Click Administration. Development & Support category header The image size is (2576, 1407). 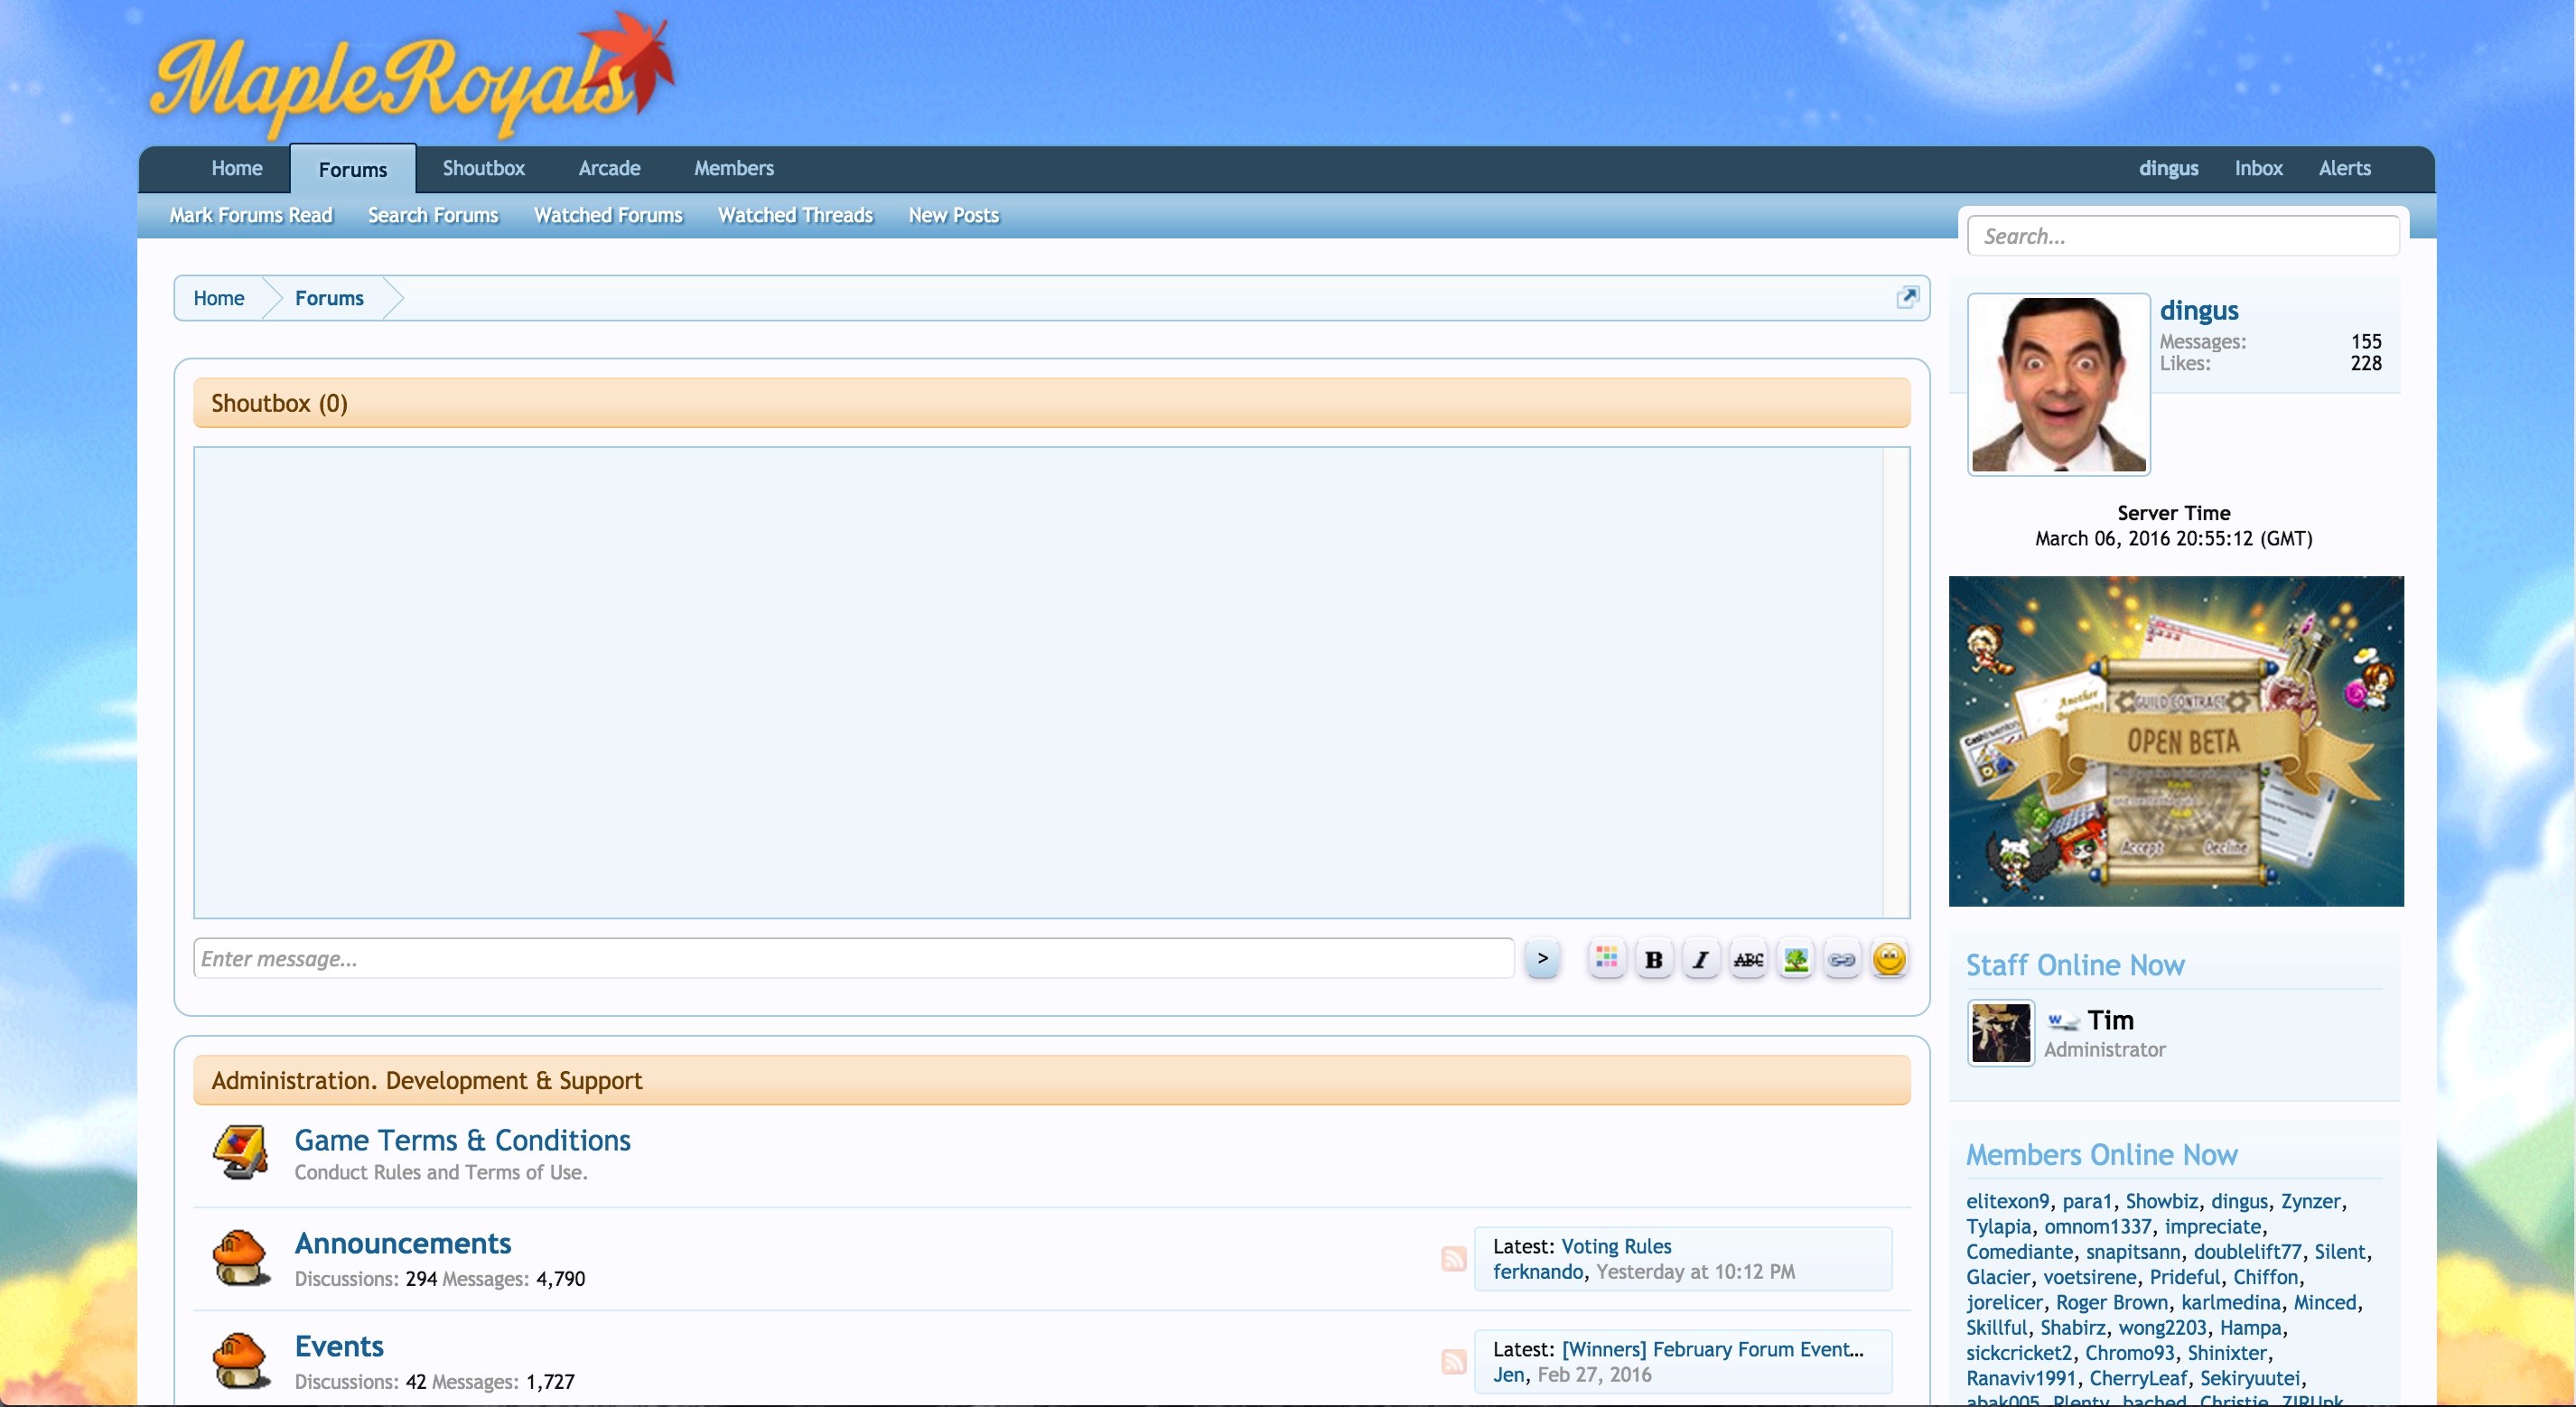pyautogui.click(x=1051, y=1080)
